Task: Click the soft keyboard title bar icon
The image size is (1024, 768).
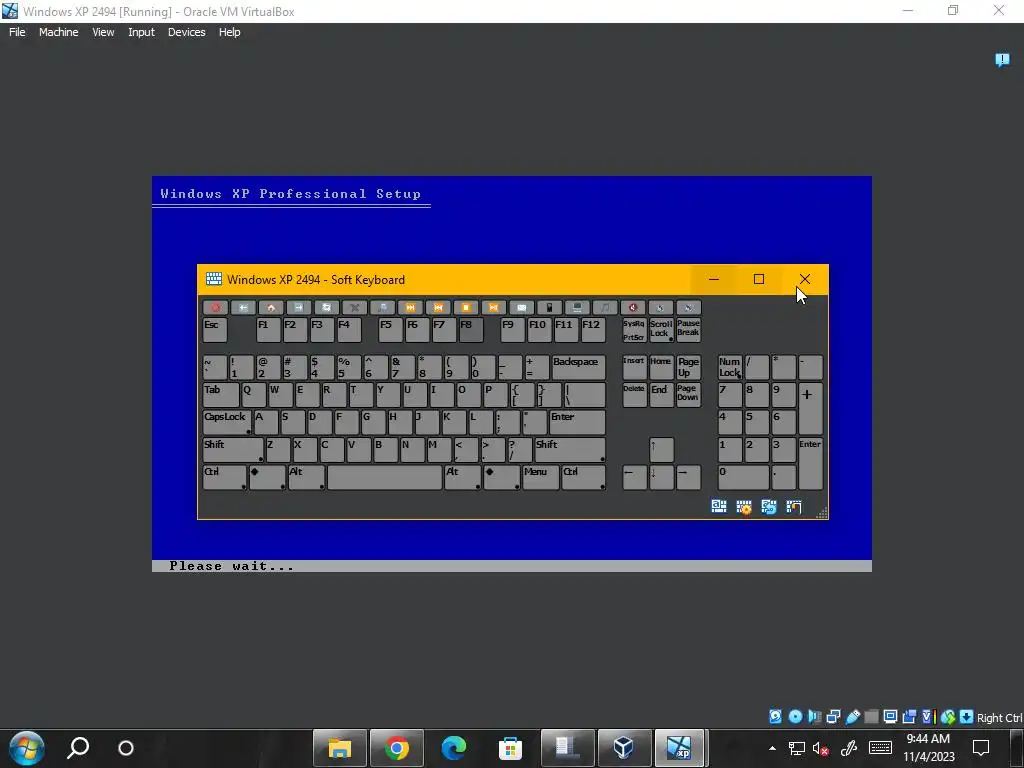Action: [x=214, y=280]
